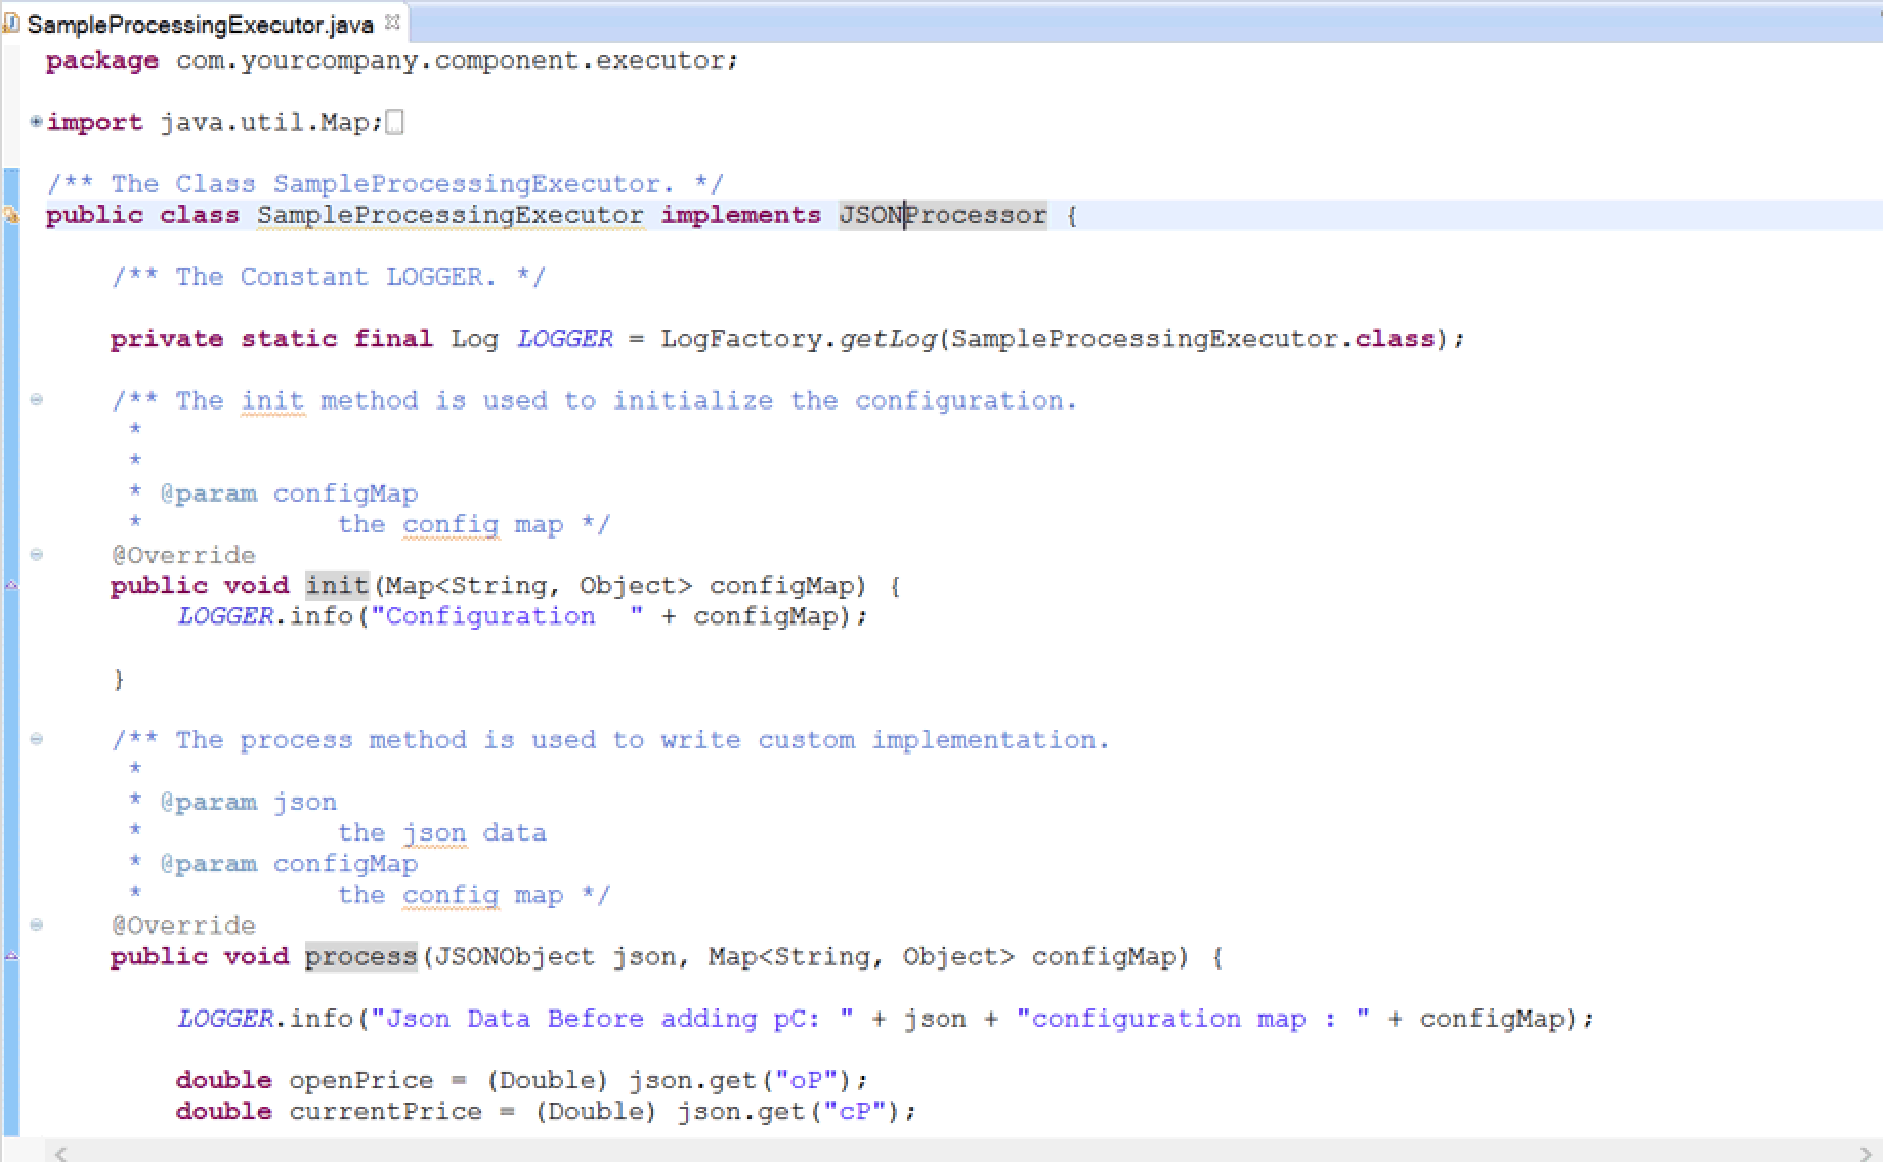Click 'com.yourcompany.component.executor' package name
Image resolution: width=1883 pixels, height=1162 pixels.
[x=450, y=61]
